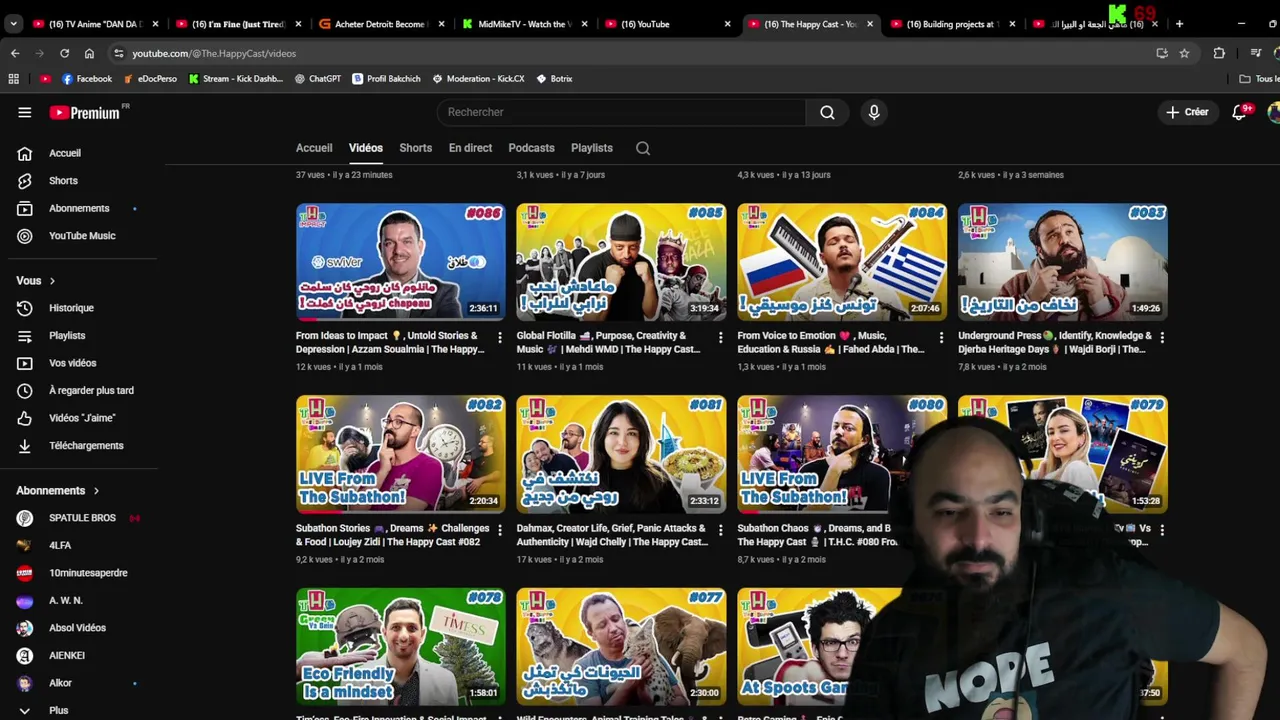Open Playlists in the left sidebar
The width and height of the screenshot is (1280, 720).
point(67,336)
